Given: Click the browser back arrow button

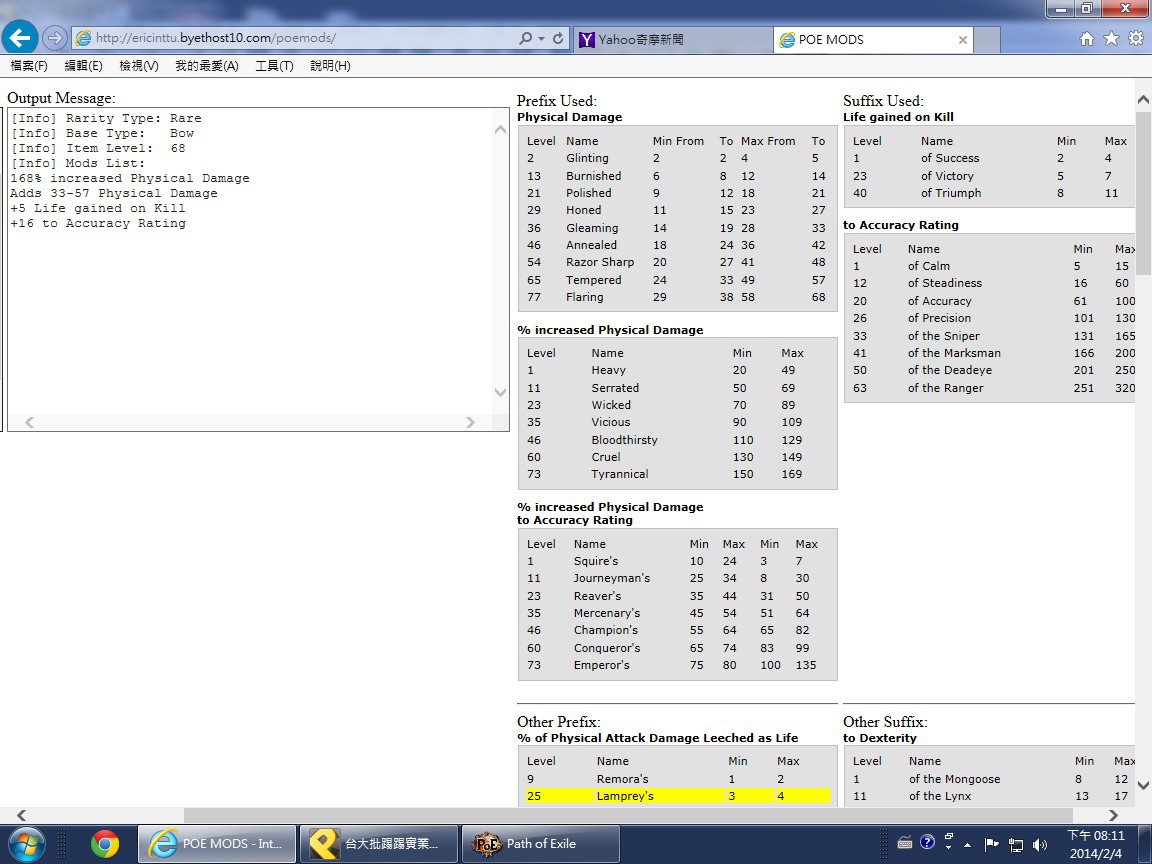Looking at the screenshot, I should click(x=20, y=38).
